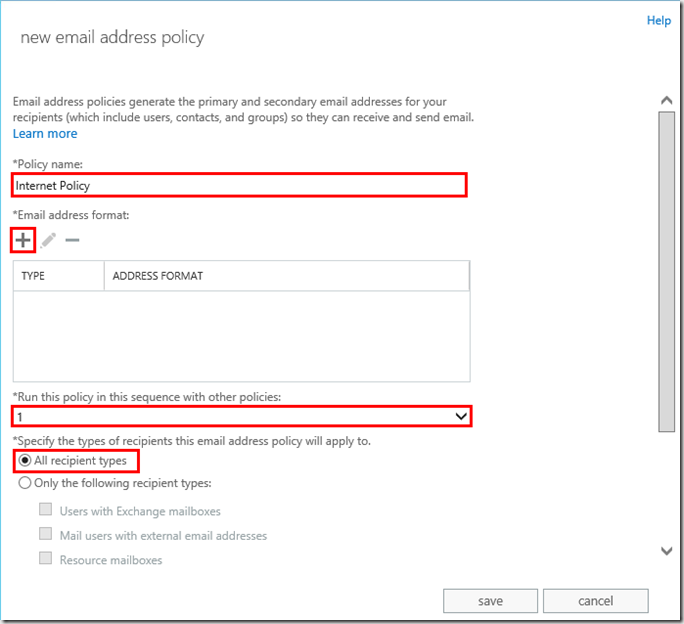Select the All recipient types option
Viewport: 684px width, 624px height.
pos(25,461)
